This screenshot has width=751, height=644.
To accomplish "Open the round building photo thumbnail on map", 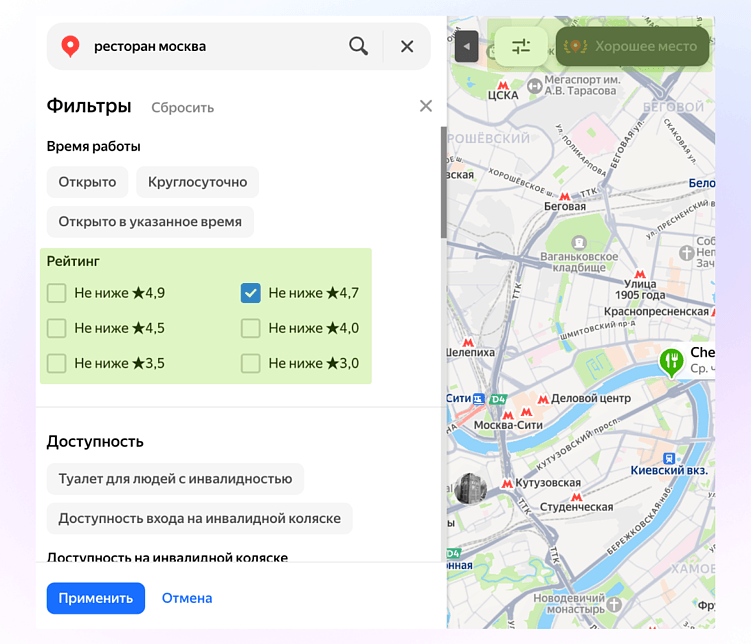I will coord(471,488).
